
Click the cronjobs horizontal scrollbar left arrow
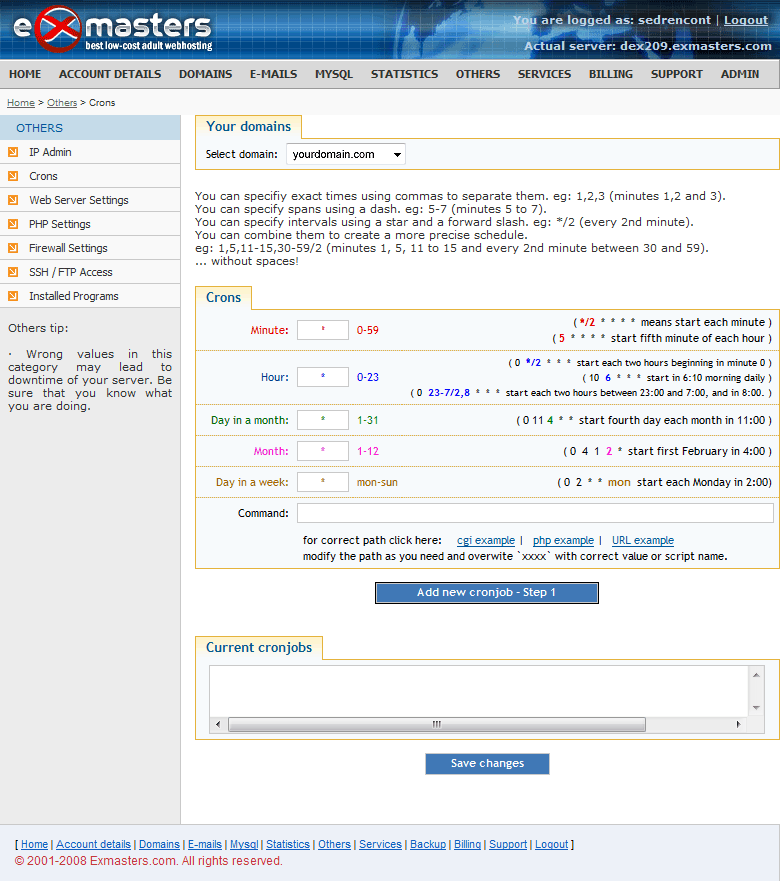point(218,724)
